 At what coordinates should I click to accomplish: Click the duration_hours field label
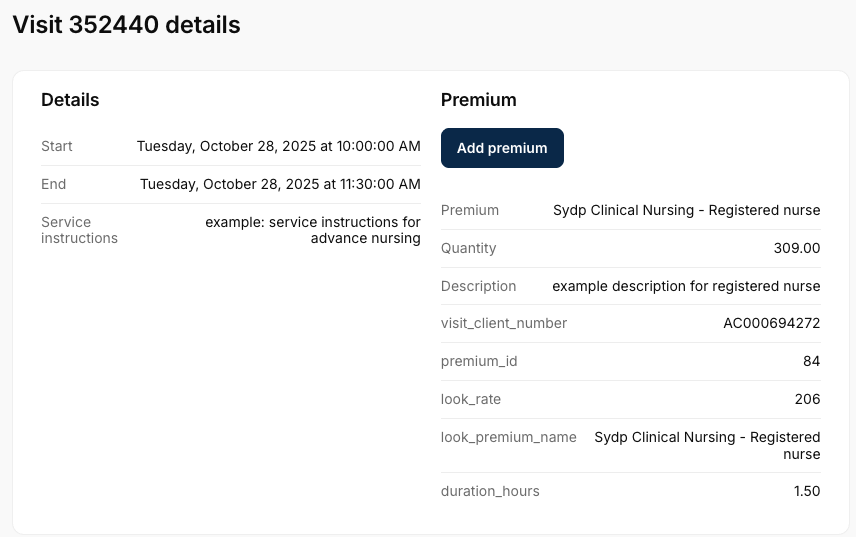[490, 491]
